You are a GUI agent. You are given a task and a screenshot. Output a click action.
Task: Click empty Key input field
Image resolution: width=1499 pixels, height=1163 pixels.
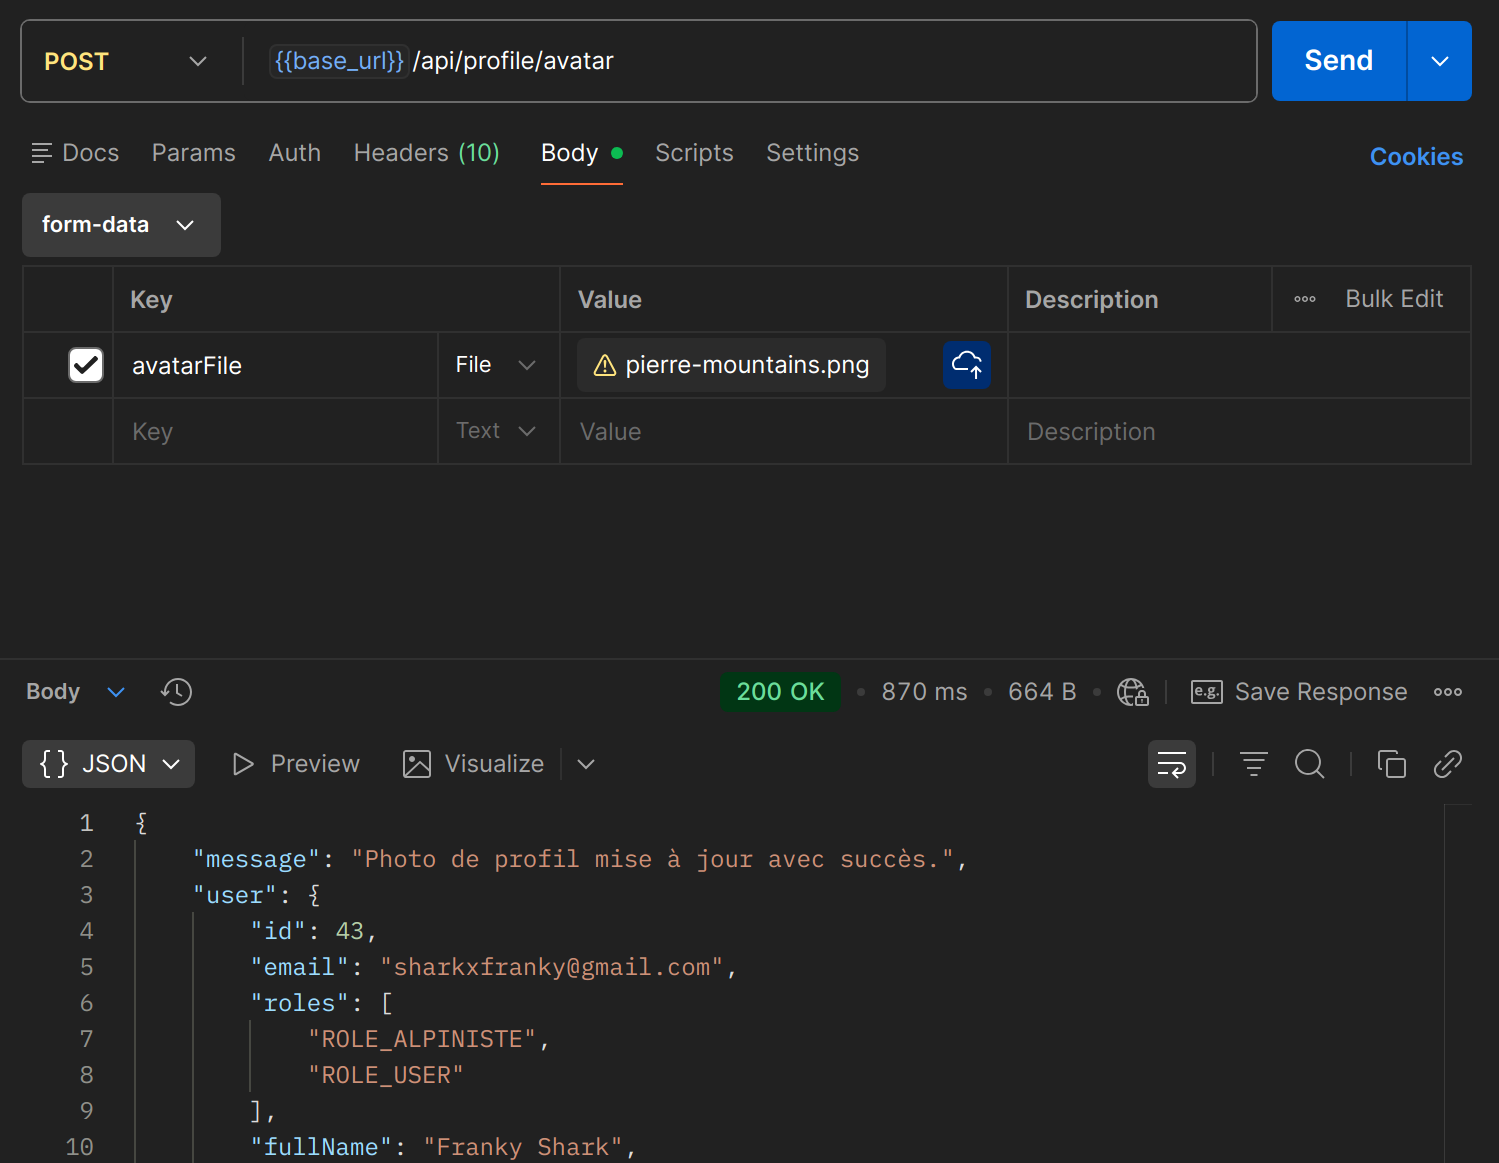pos(275,431)
